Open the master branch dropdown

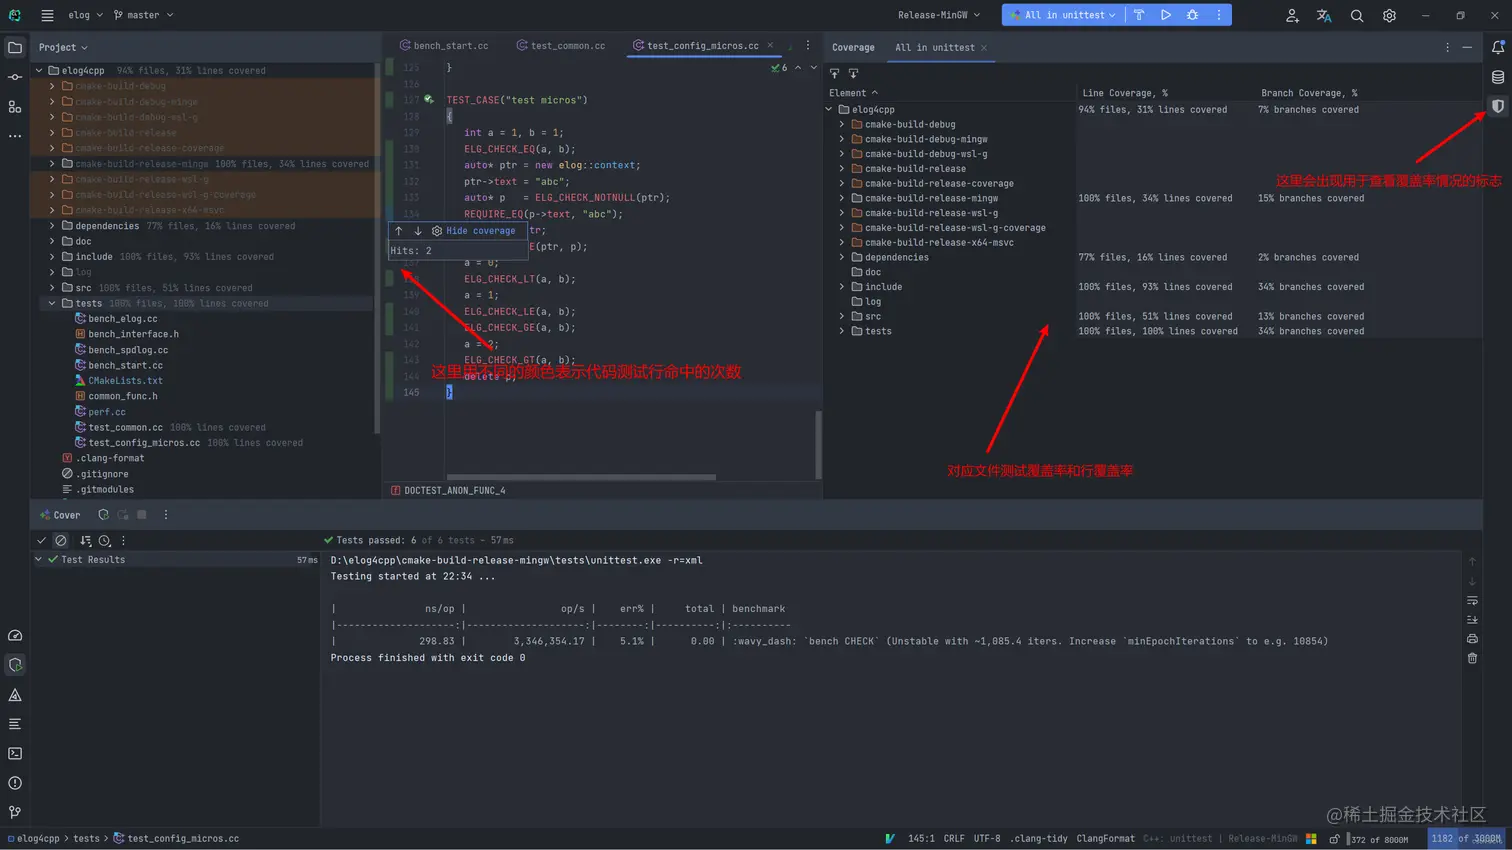[x=143, y=15]
